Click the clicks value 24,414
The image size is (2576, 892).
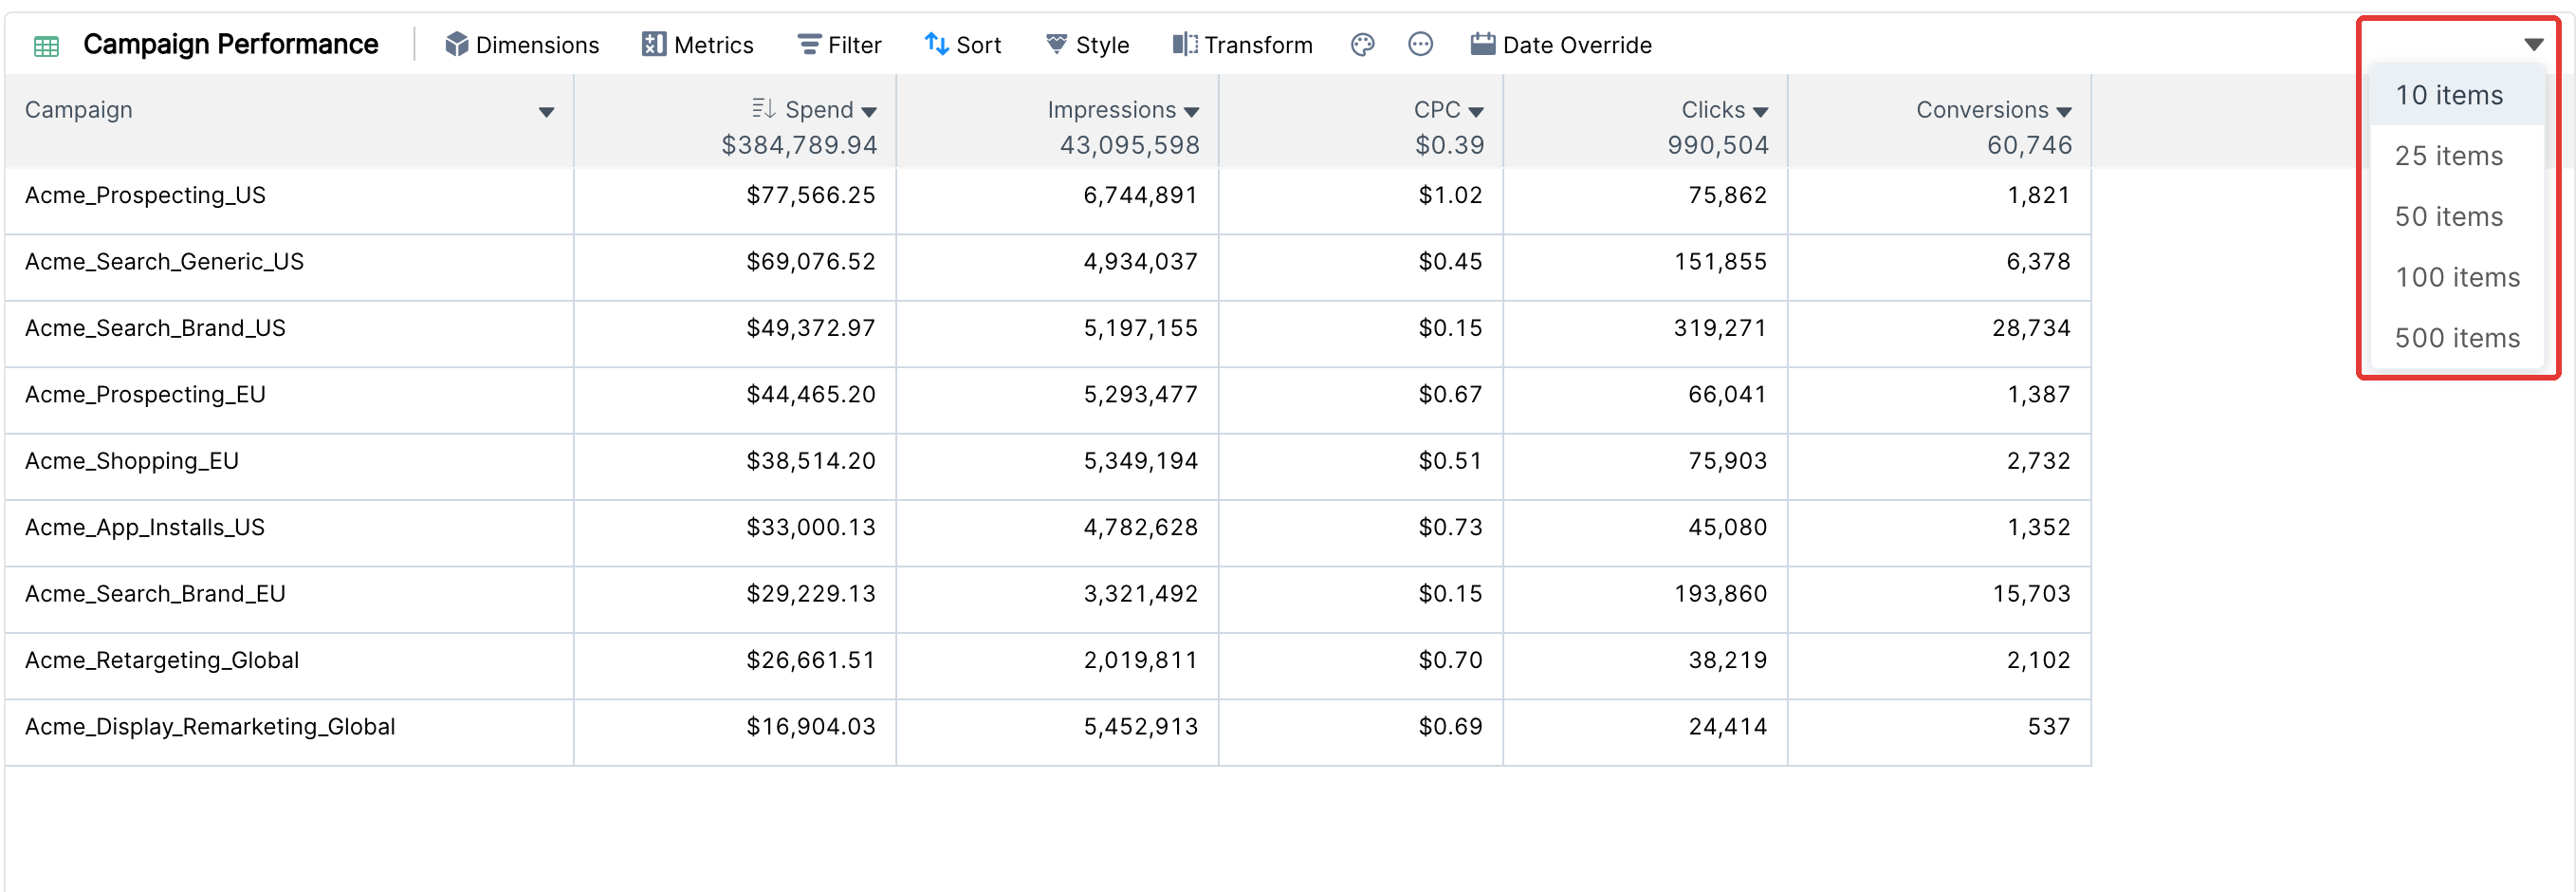coord(1727,727)
